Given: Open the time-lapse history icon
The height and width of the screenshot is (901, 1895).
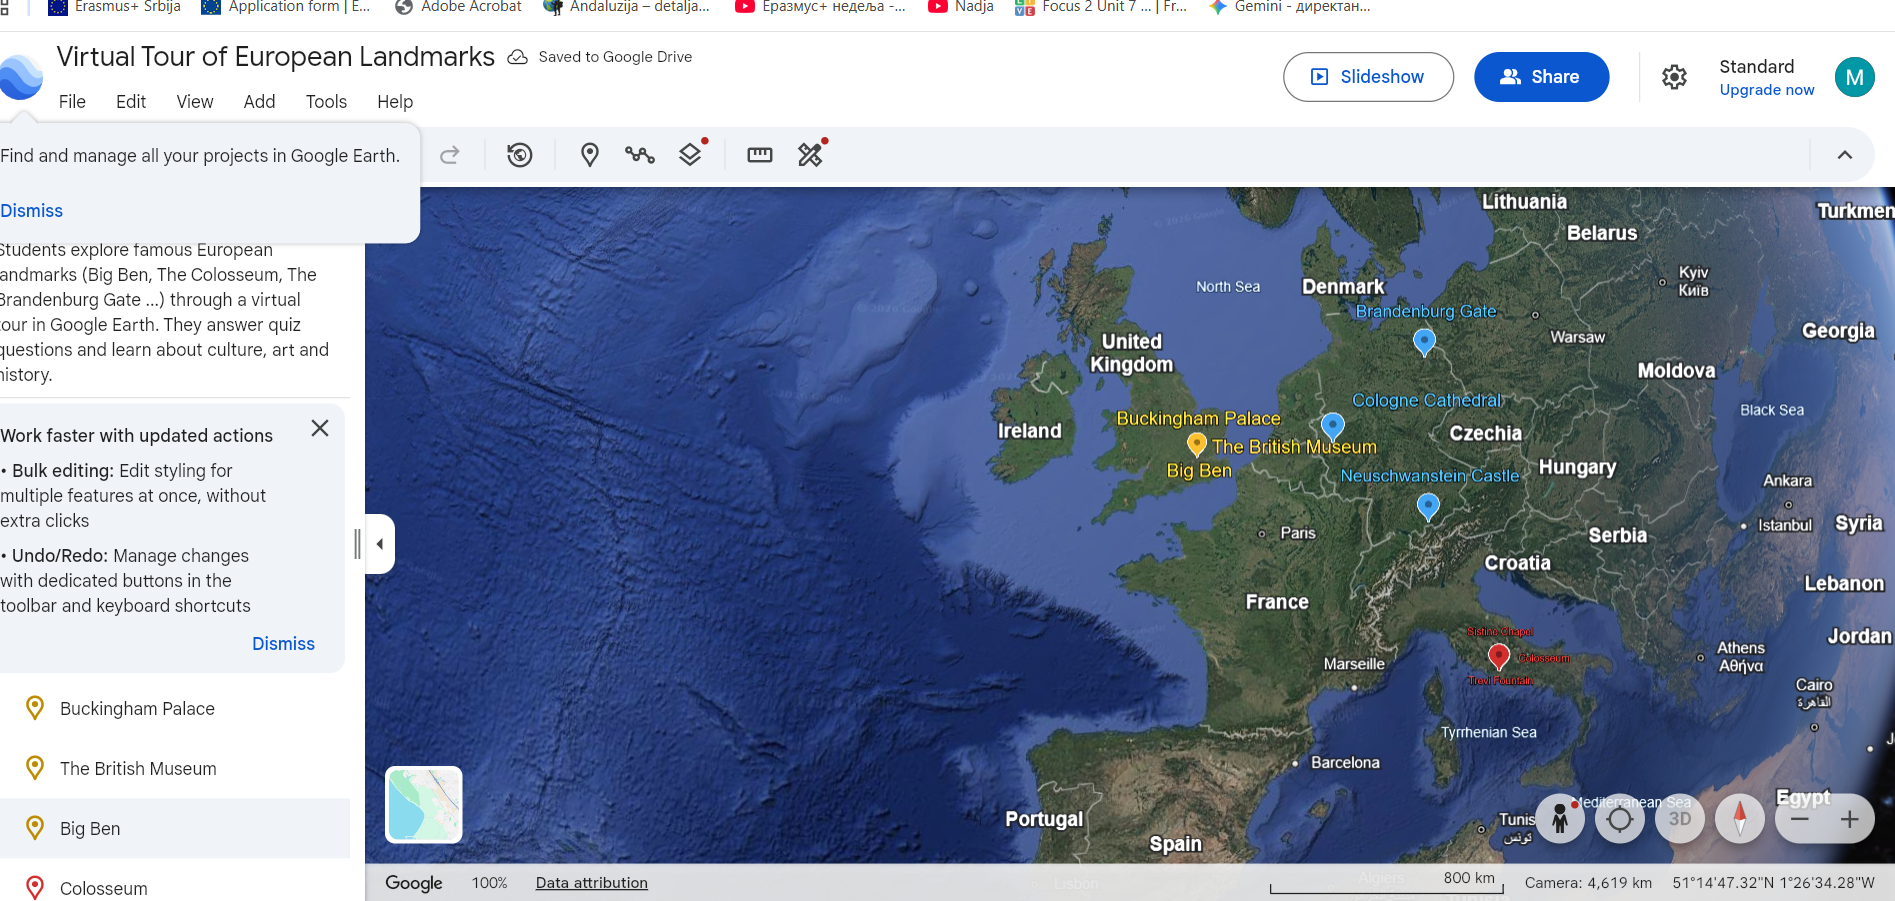Looking at the screenshot, I should pos(520,155).
